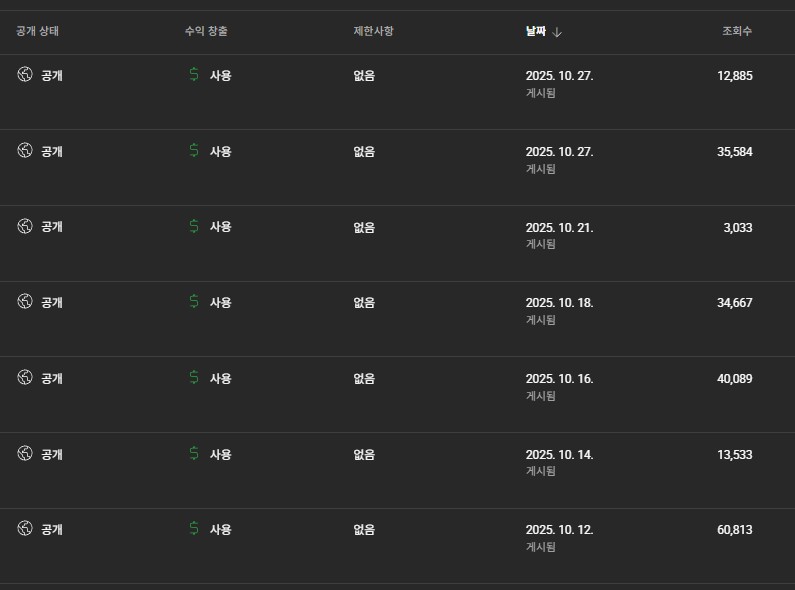Click globe icon in 3,033 views row
This screenshot has width=795, height=590.
(25, 226)
